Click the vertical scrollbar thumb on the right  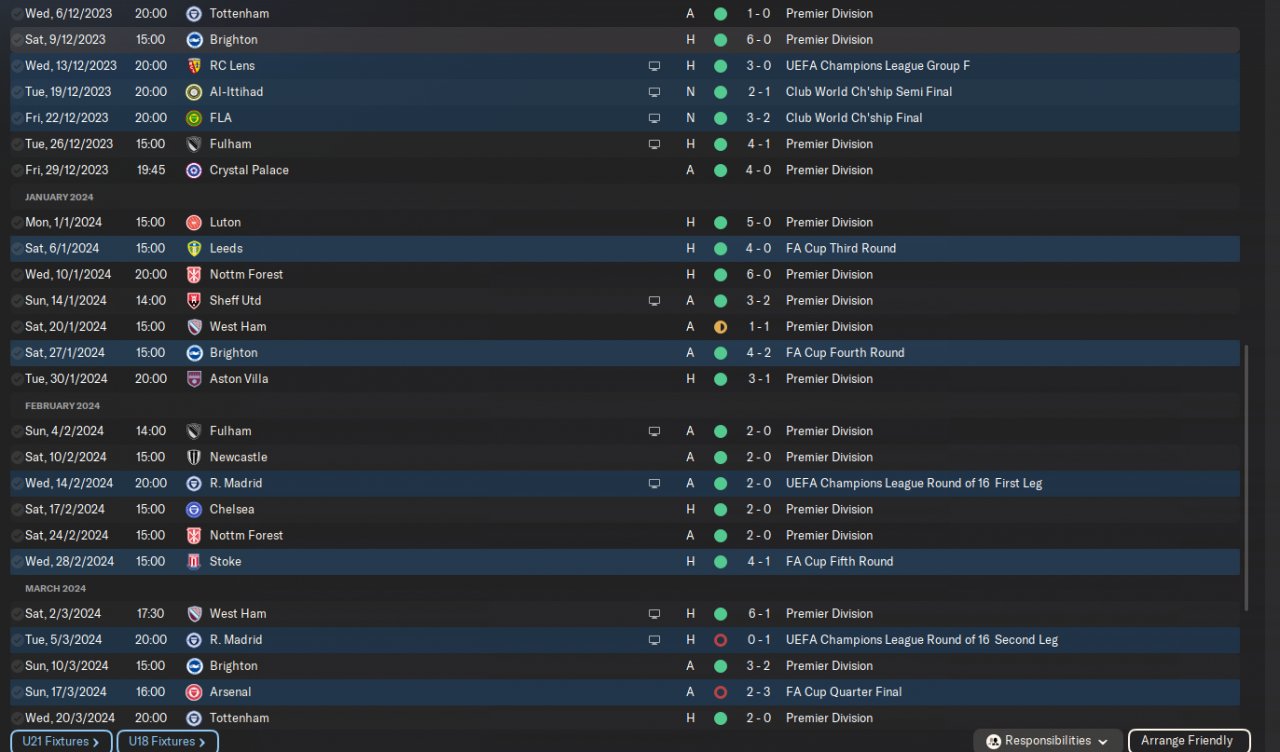click(x=1245, y=477)
